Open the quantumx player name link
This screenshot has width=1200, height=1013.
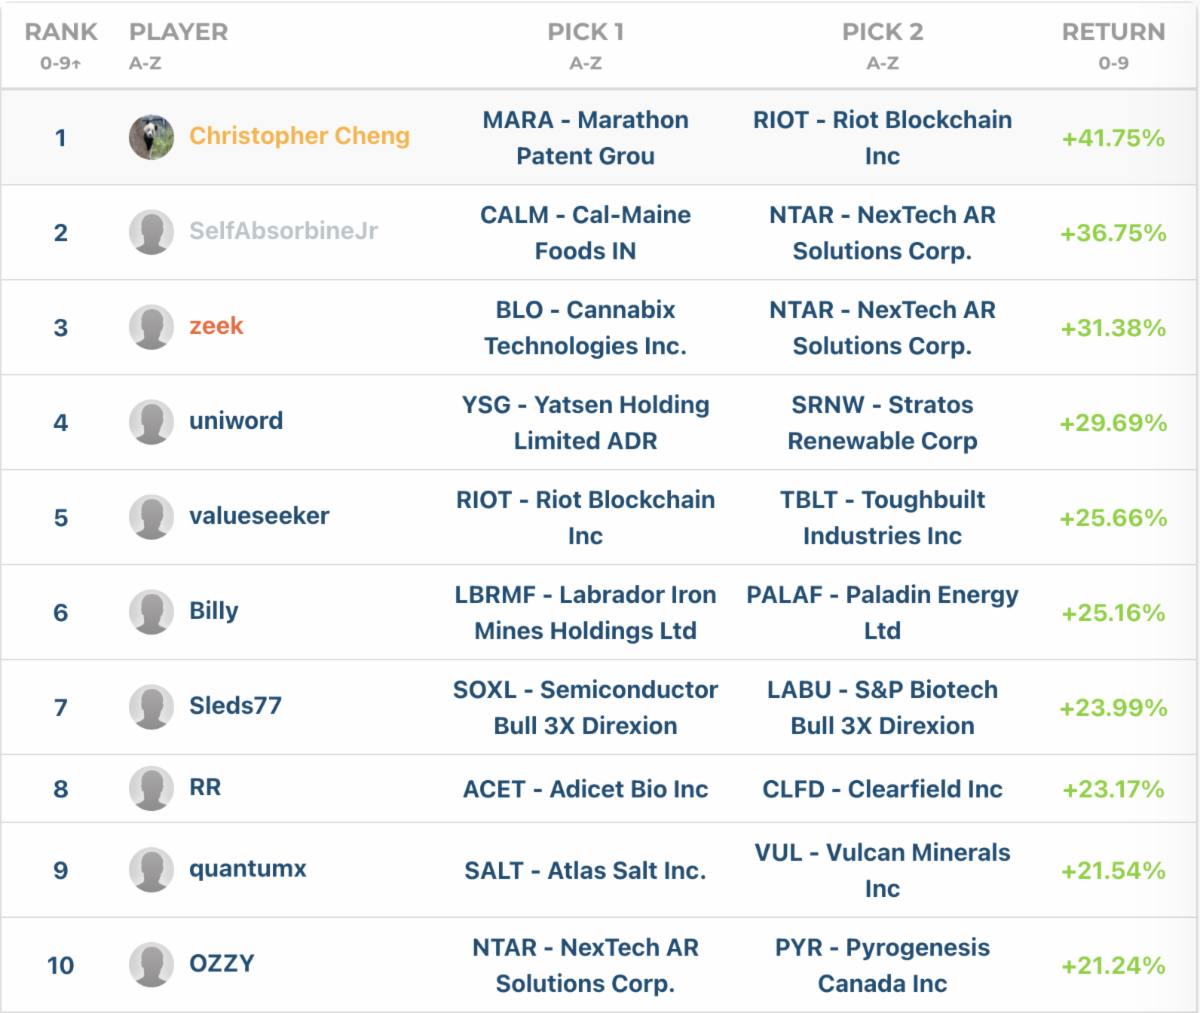click(248, 869)
